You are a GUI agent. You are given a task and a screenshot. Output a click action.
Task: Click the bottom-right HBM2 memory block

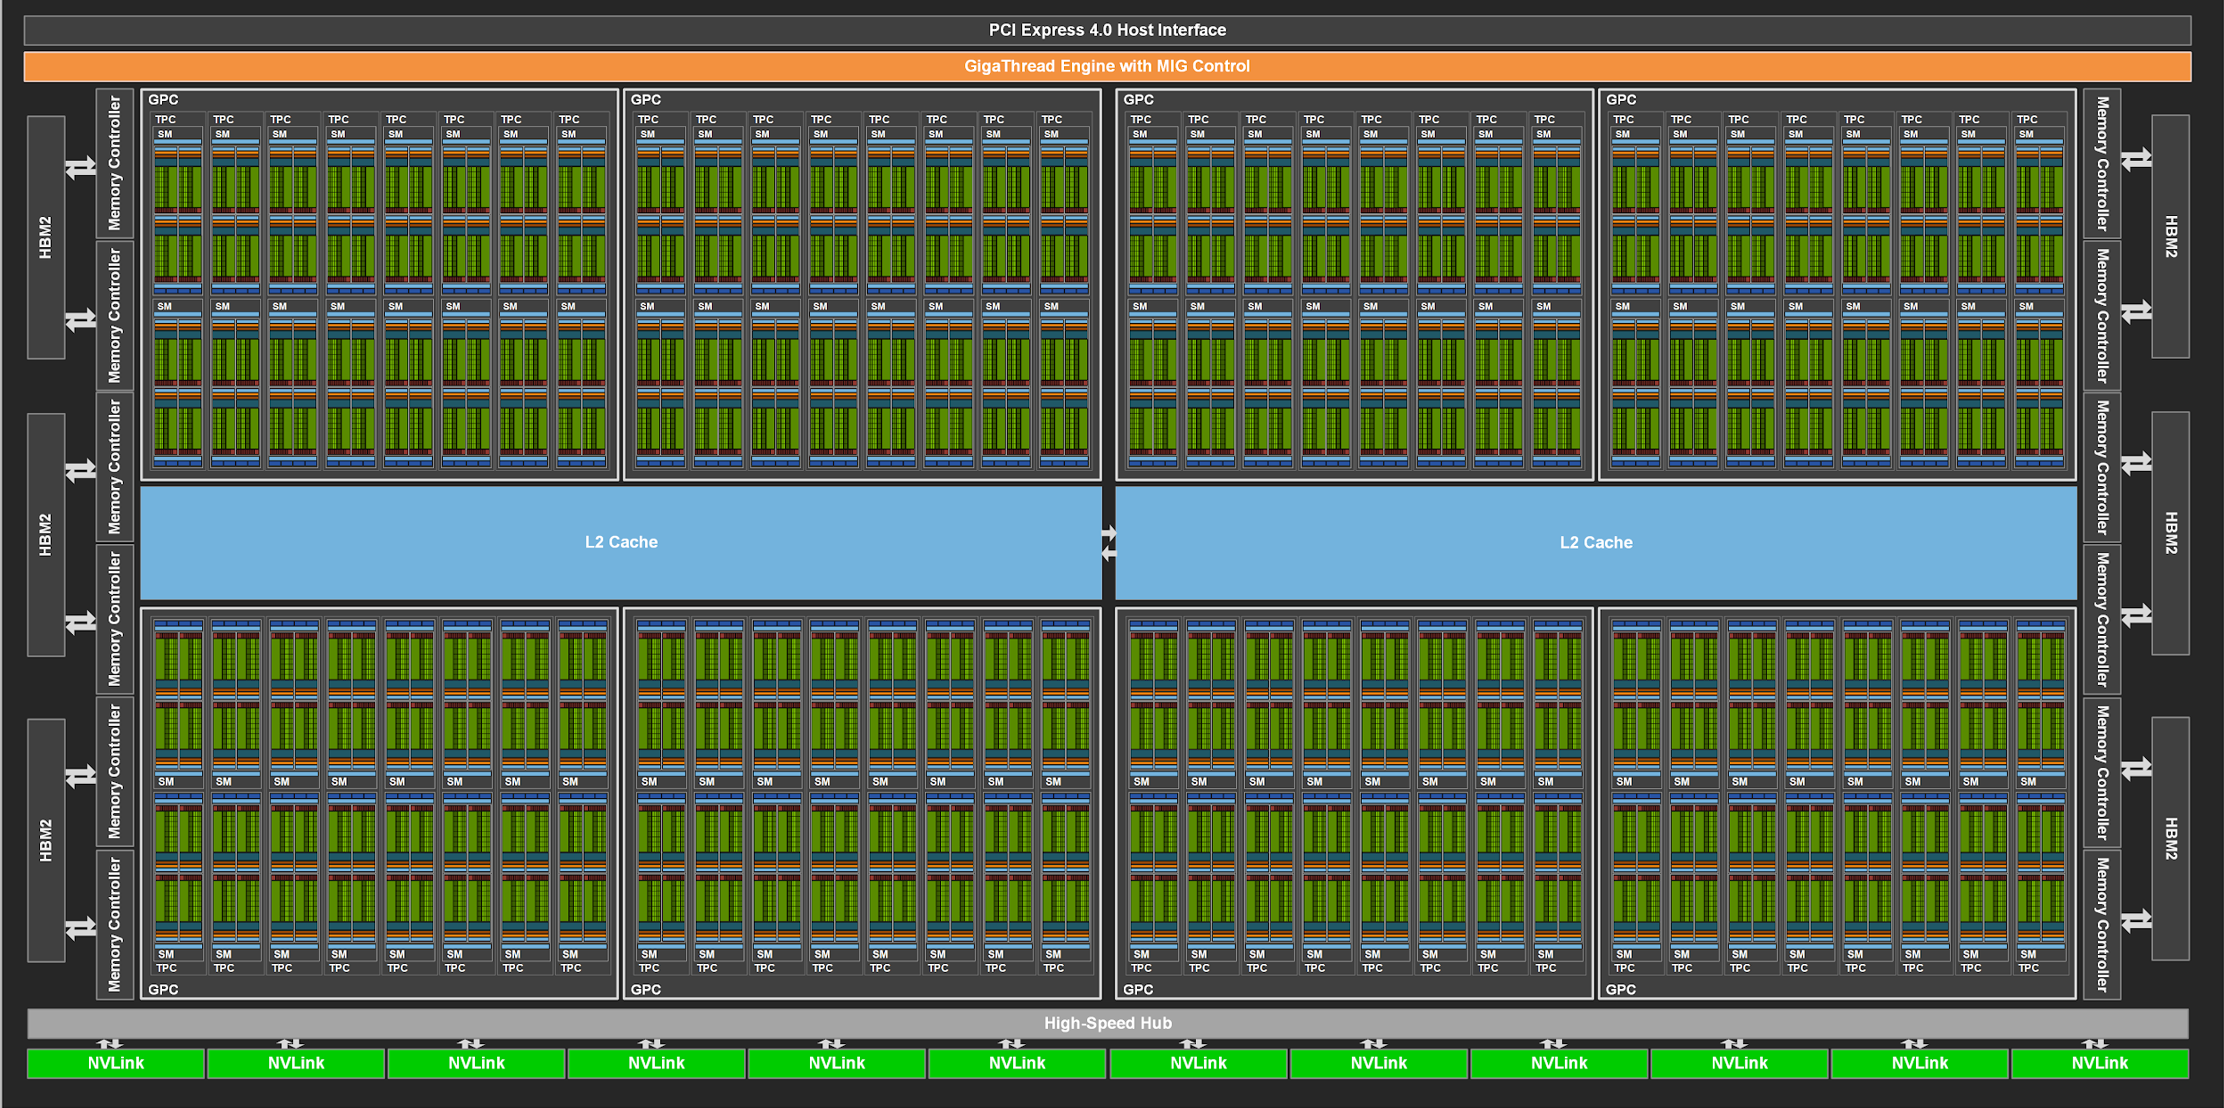pos(2170,838)
